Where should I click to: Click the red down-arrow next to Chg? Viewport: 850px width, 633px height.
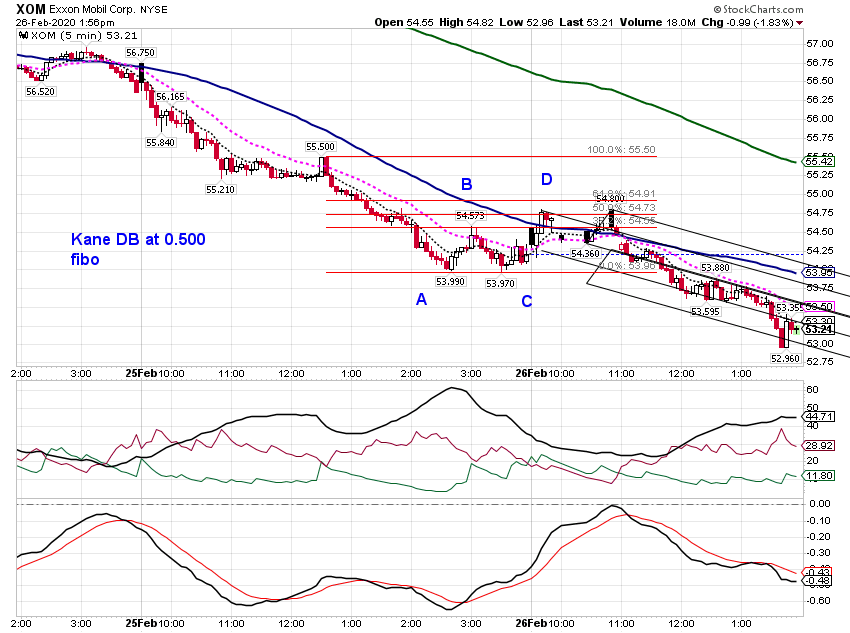click(800, 23)
